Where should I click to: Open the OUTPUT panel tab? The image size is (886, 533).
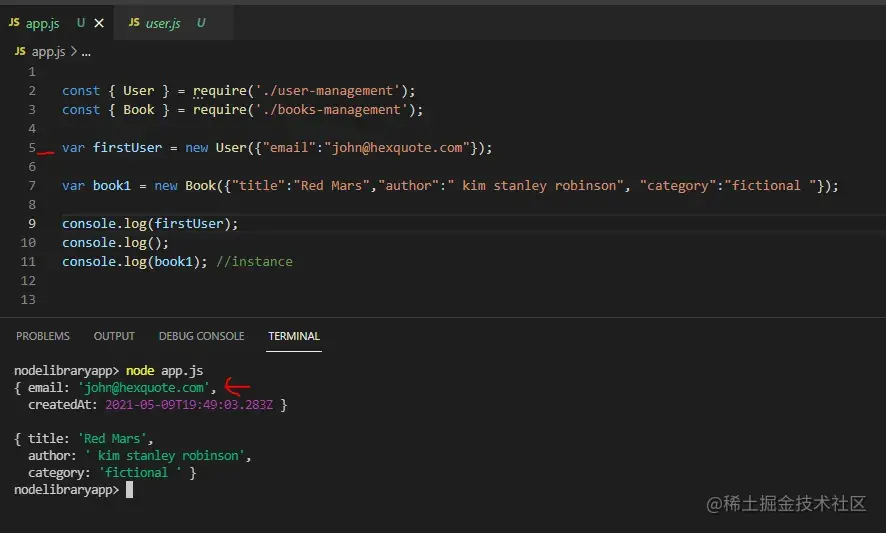[x=114, y=336]
